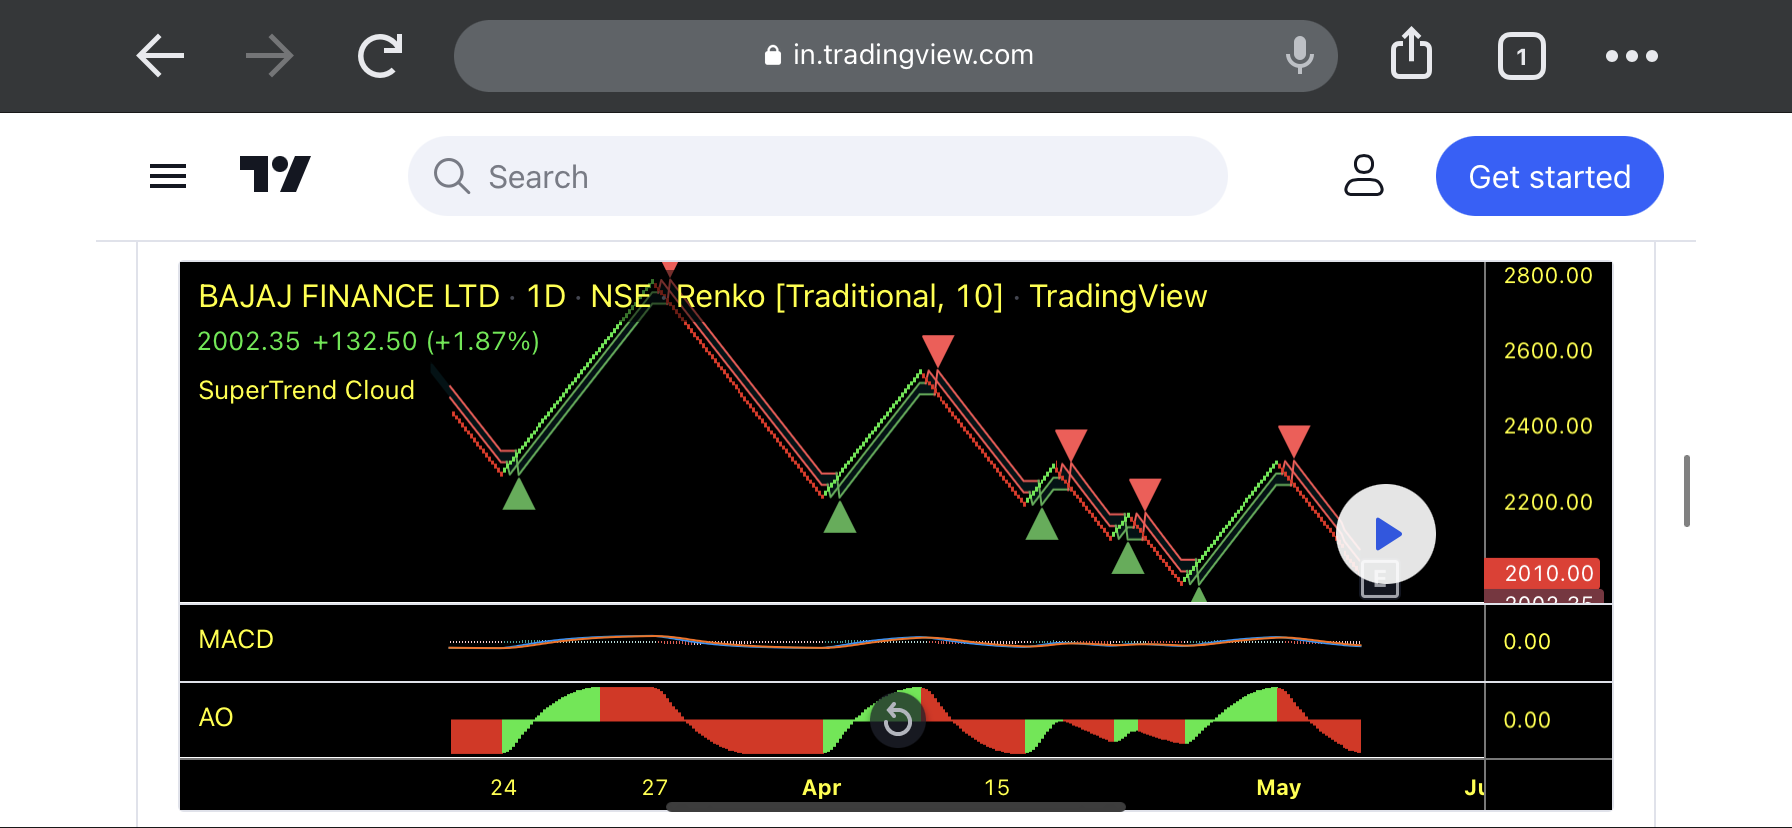Click the 2010.00 red price label
Screen dimensions: 1792x828
[x=1543, y=573]
